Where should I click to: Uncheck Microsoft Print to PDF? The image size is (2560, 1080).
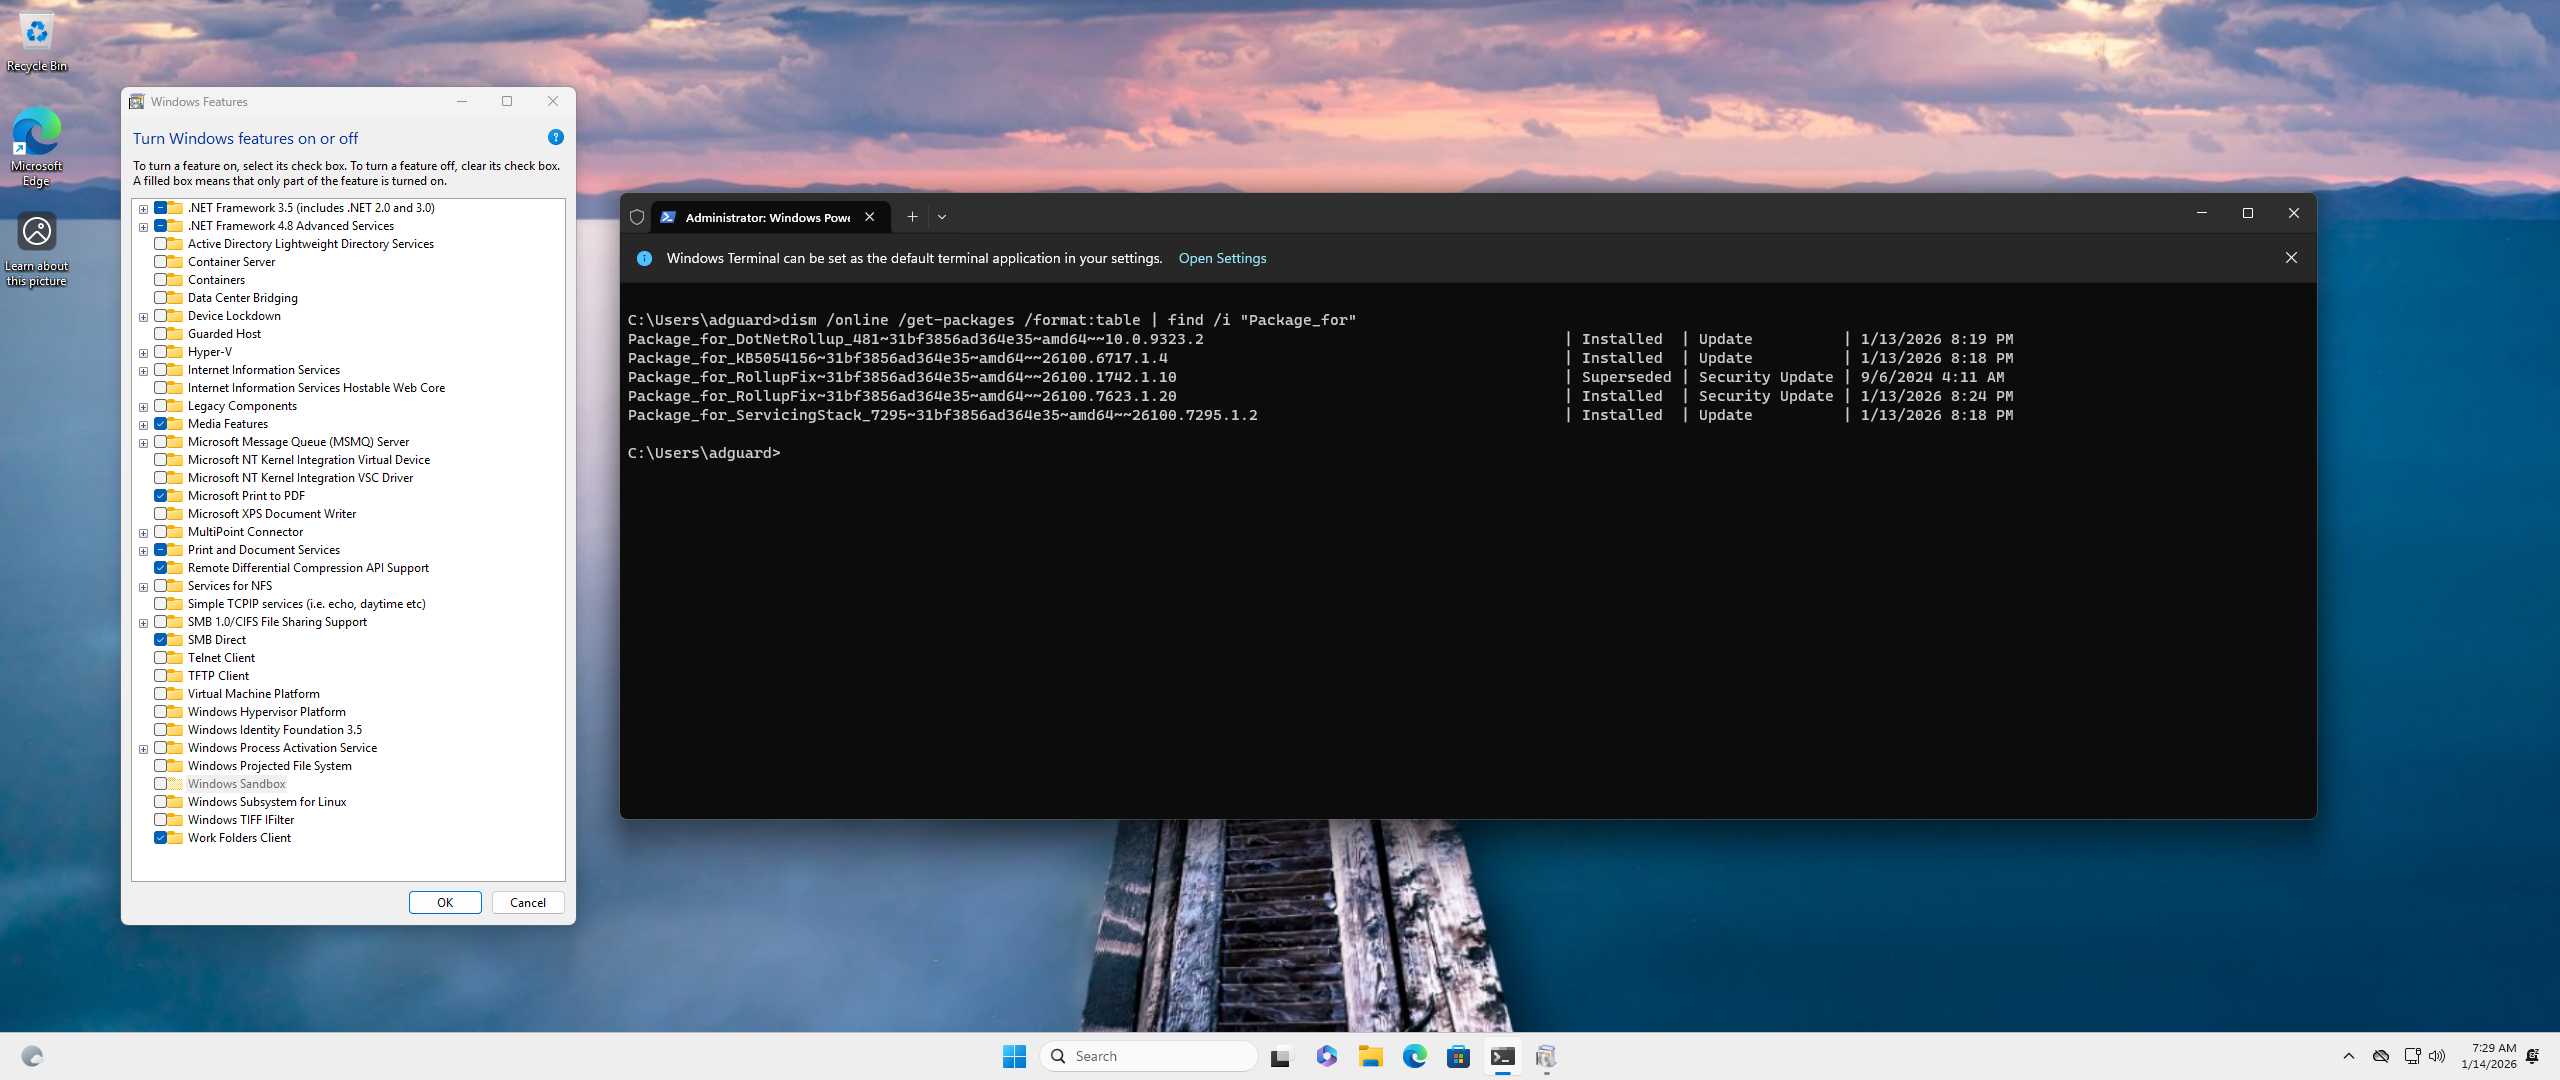tap(160, 496)
